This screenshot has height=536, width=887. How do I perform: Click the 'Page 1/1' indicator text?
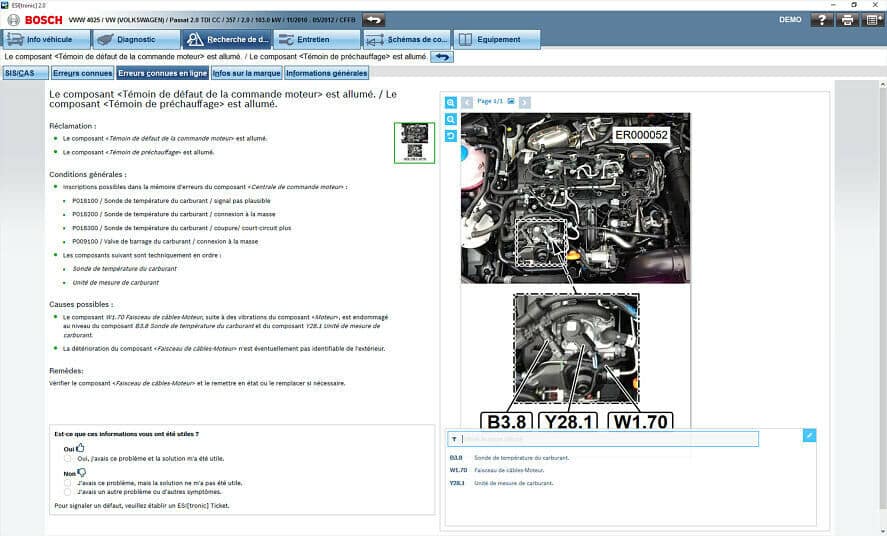(x=490, y=101)
